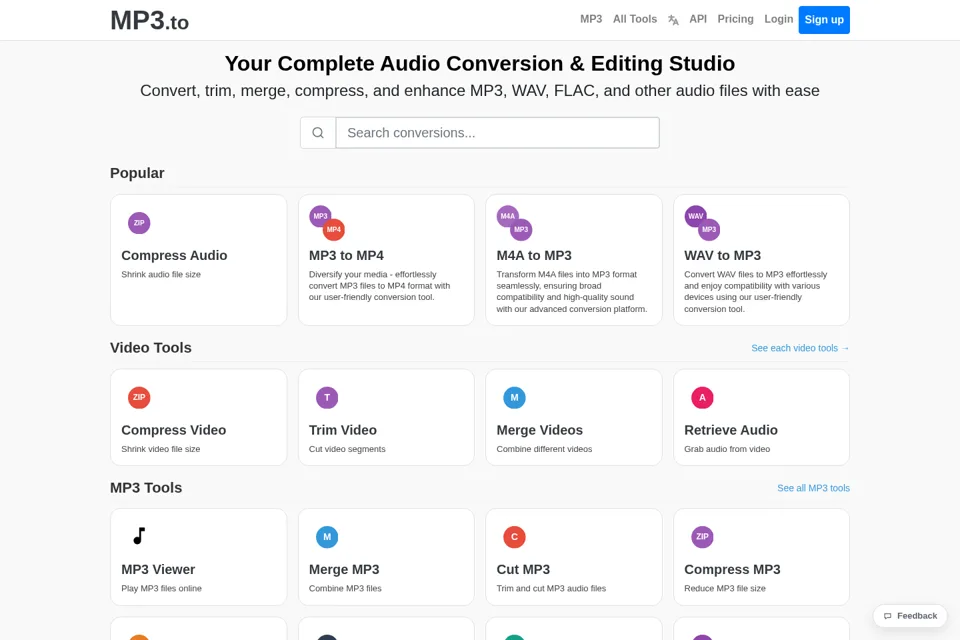This screenshot has width=960, height=640.
Task: Click the blue M icon for Merge Videos
Action: point(514,397)
